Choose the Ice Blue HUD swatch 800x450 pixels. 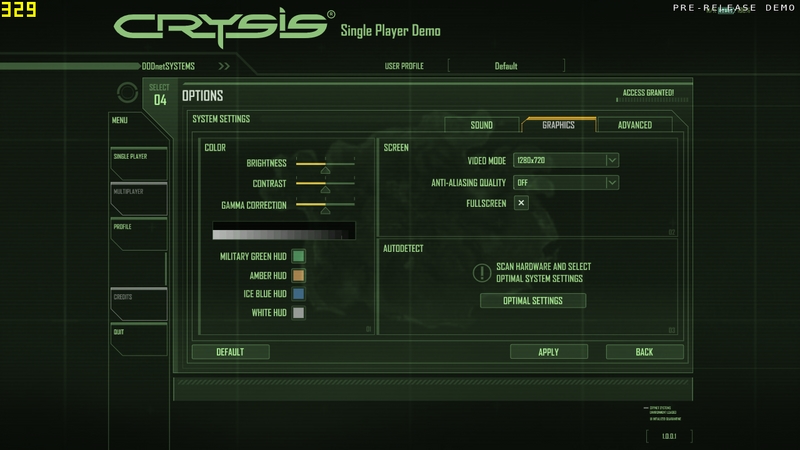298,294
